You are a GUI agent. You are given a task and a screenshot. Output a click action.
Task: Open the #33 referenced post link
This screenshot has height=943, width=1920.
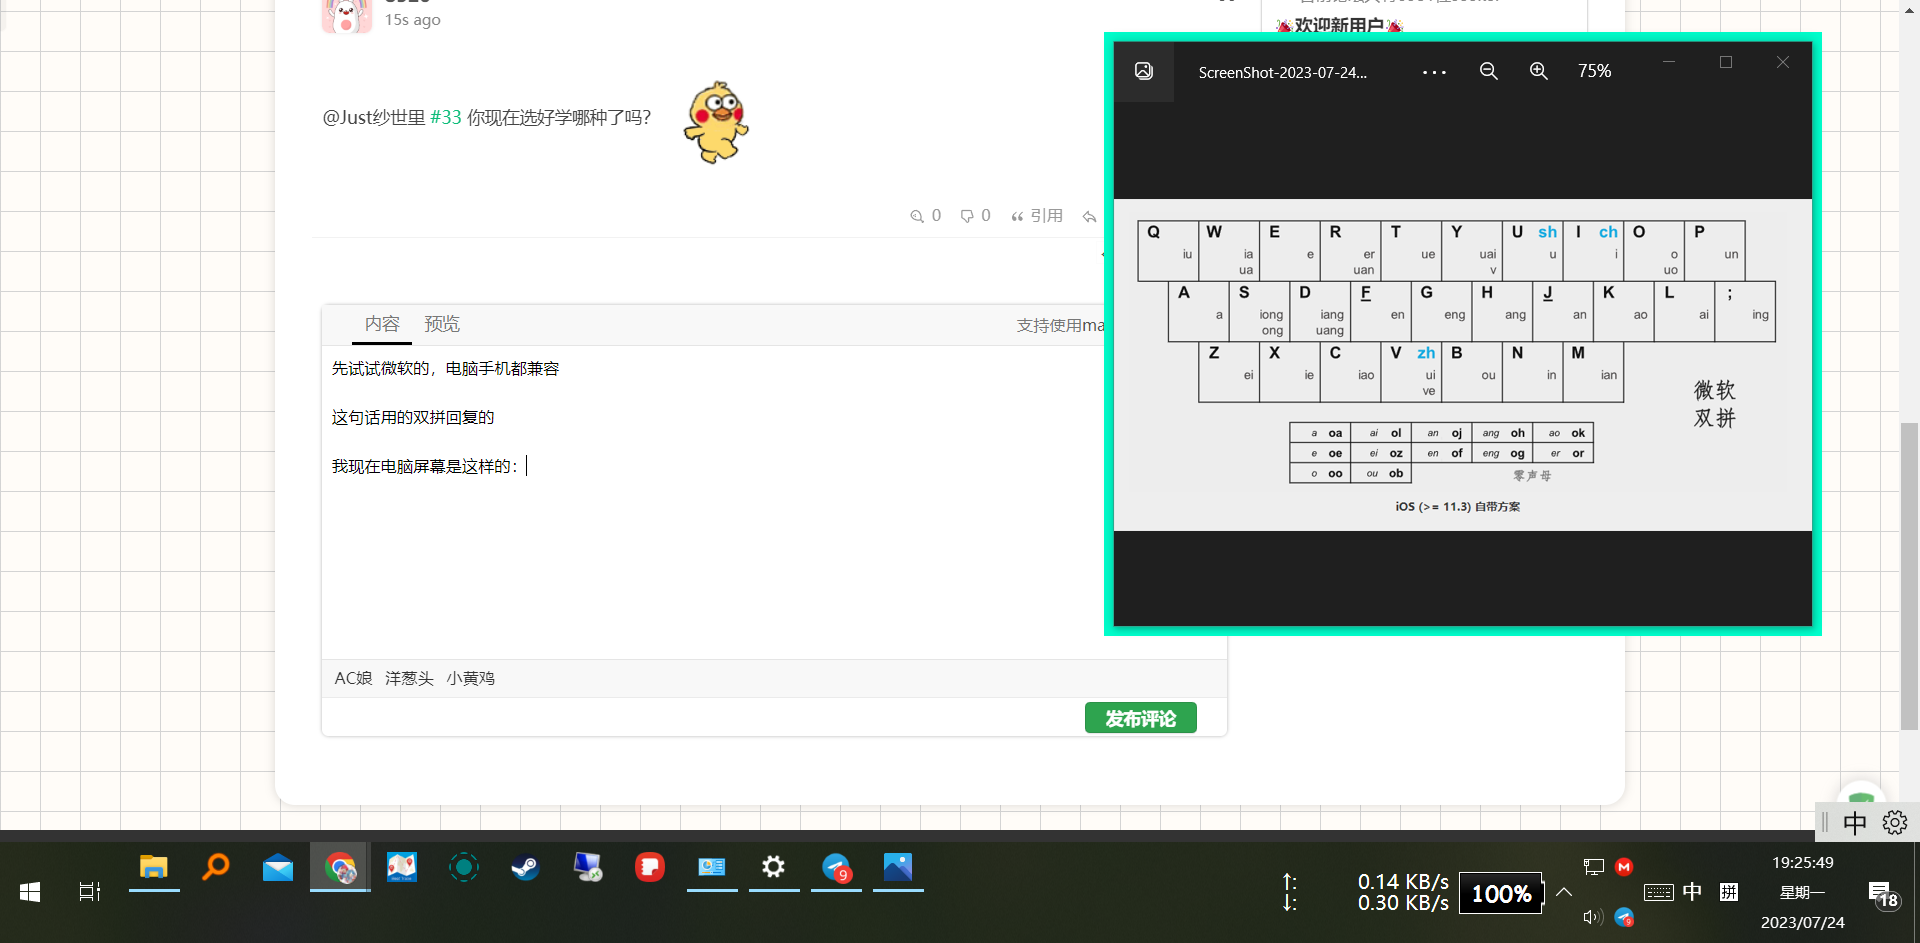(x=446, y=117)
